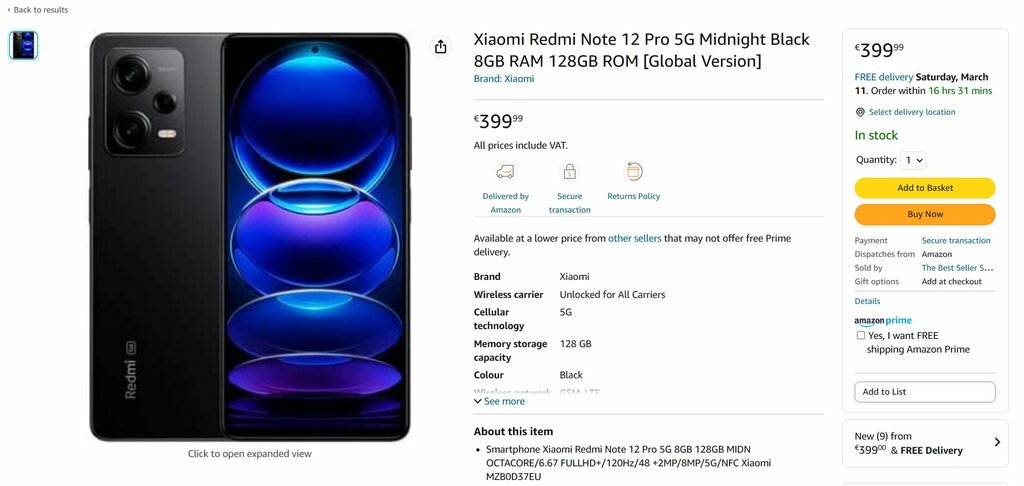1024x486 pixels.
Task: Open the other sellers link
Action: point(635,238)
